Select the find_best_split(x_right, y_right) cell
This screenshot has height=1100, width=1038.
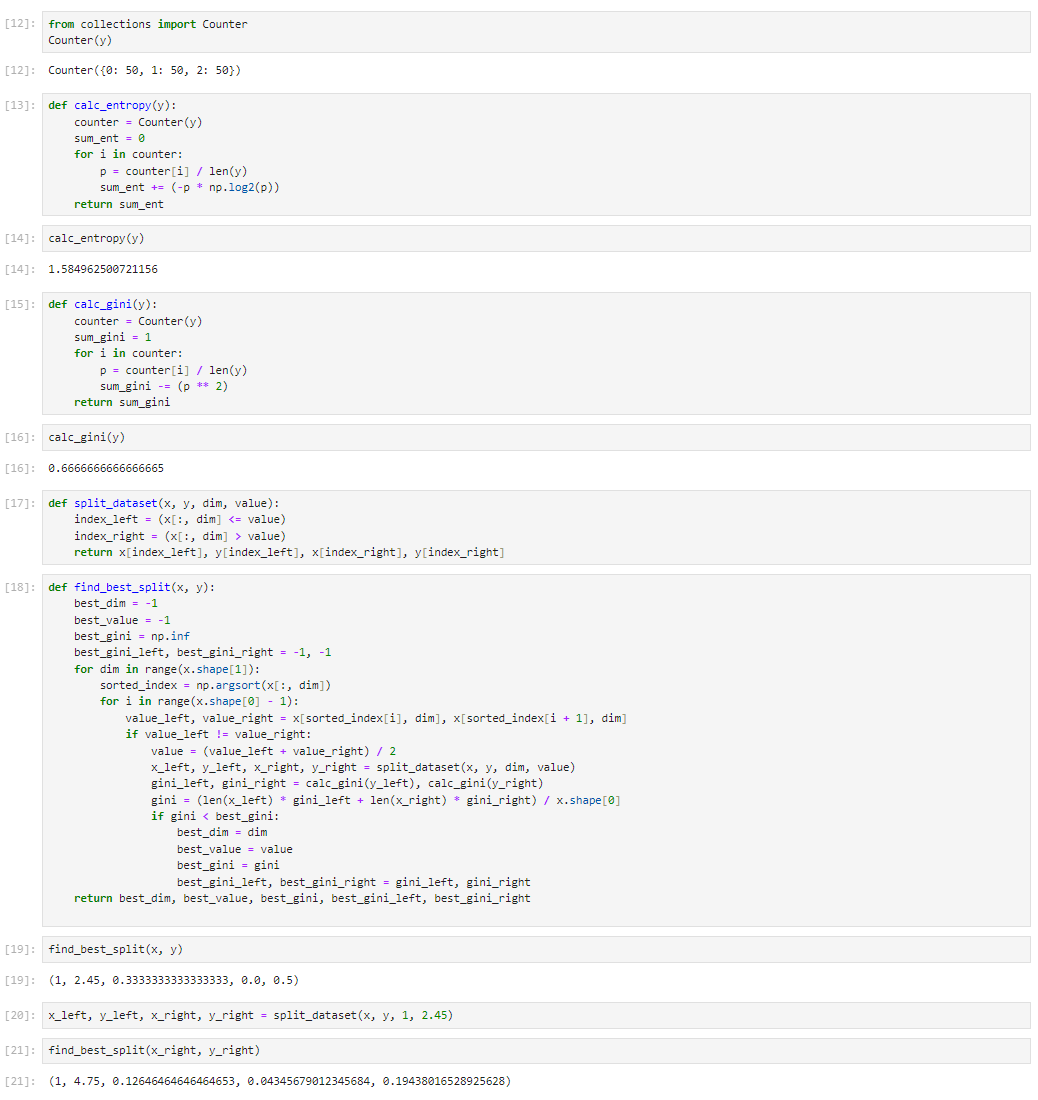coord(536,1050)
